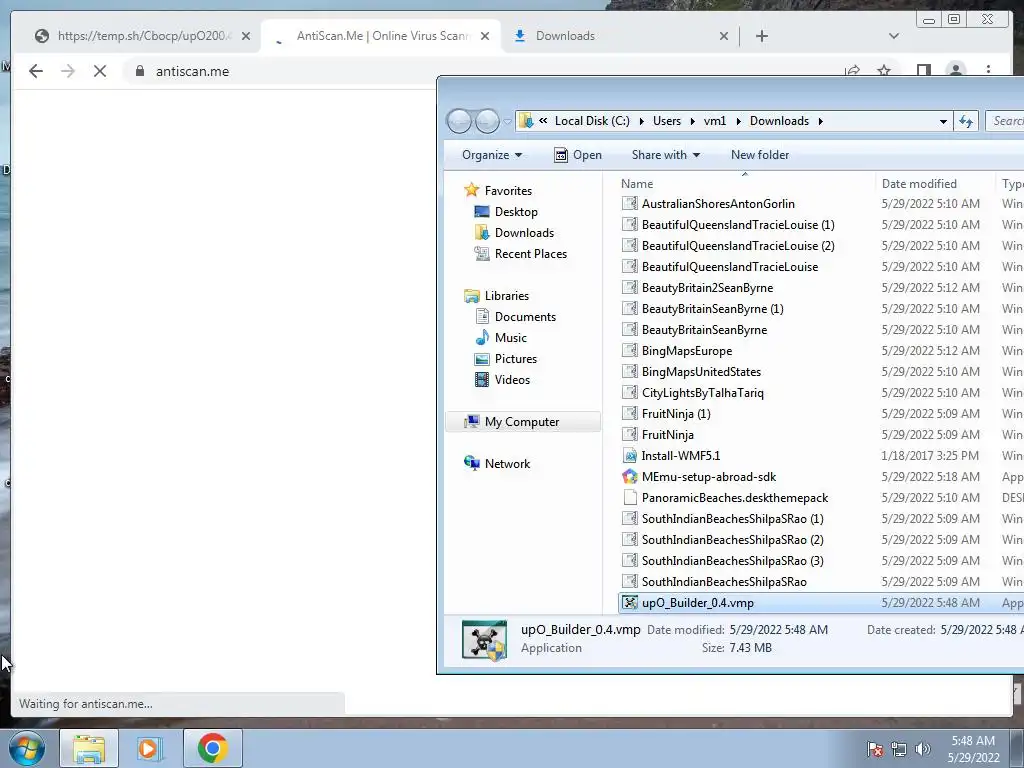Close the AntiScan.Me tab

click(485, 36)
